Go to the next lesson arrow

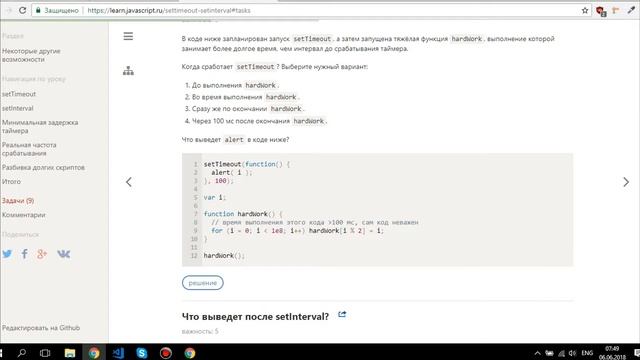tap(626, 182)
